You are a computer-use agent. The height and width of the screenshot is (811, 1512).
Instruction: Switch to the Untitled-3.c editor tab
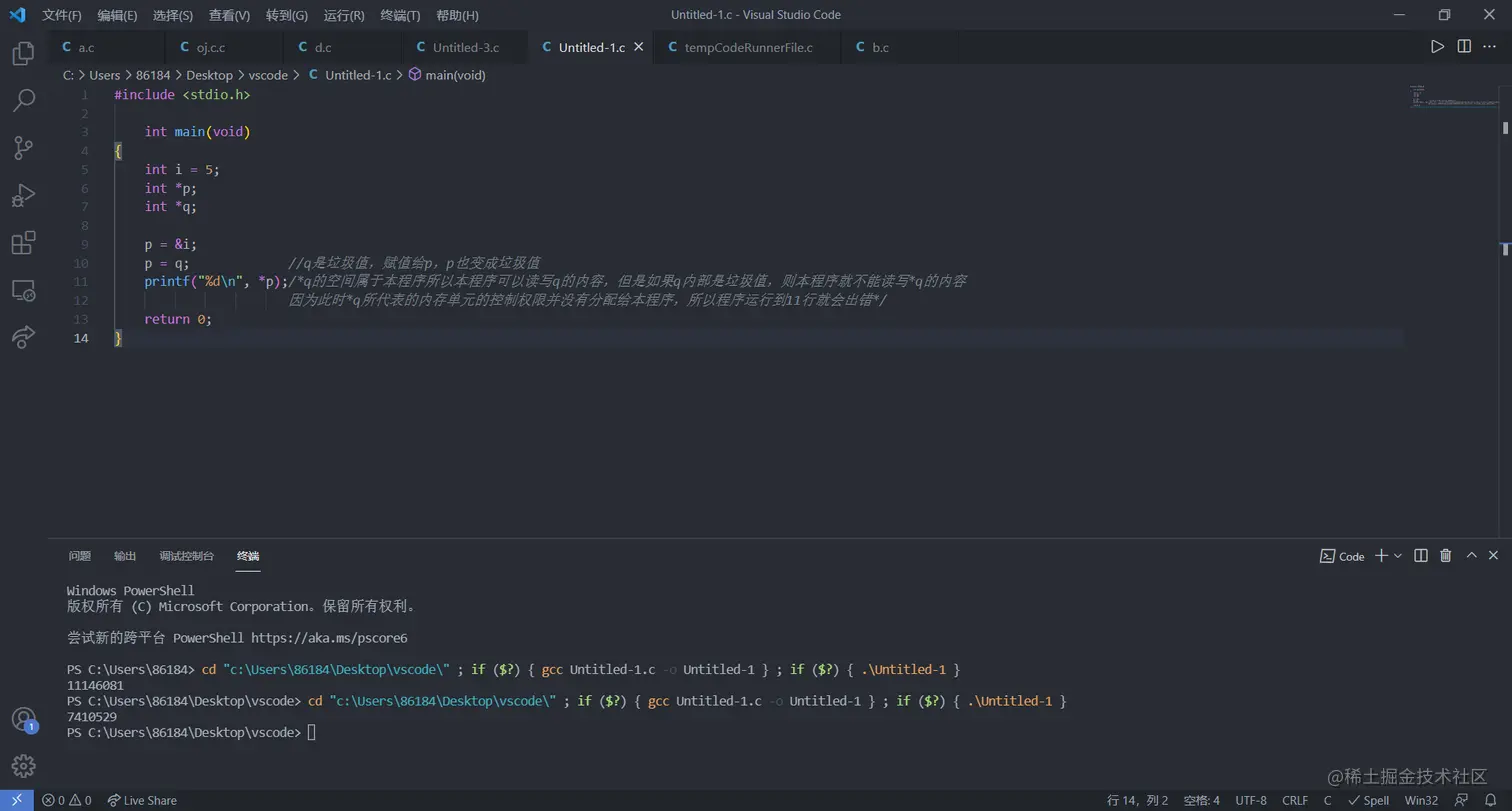[465, 47]
